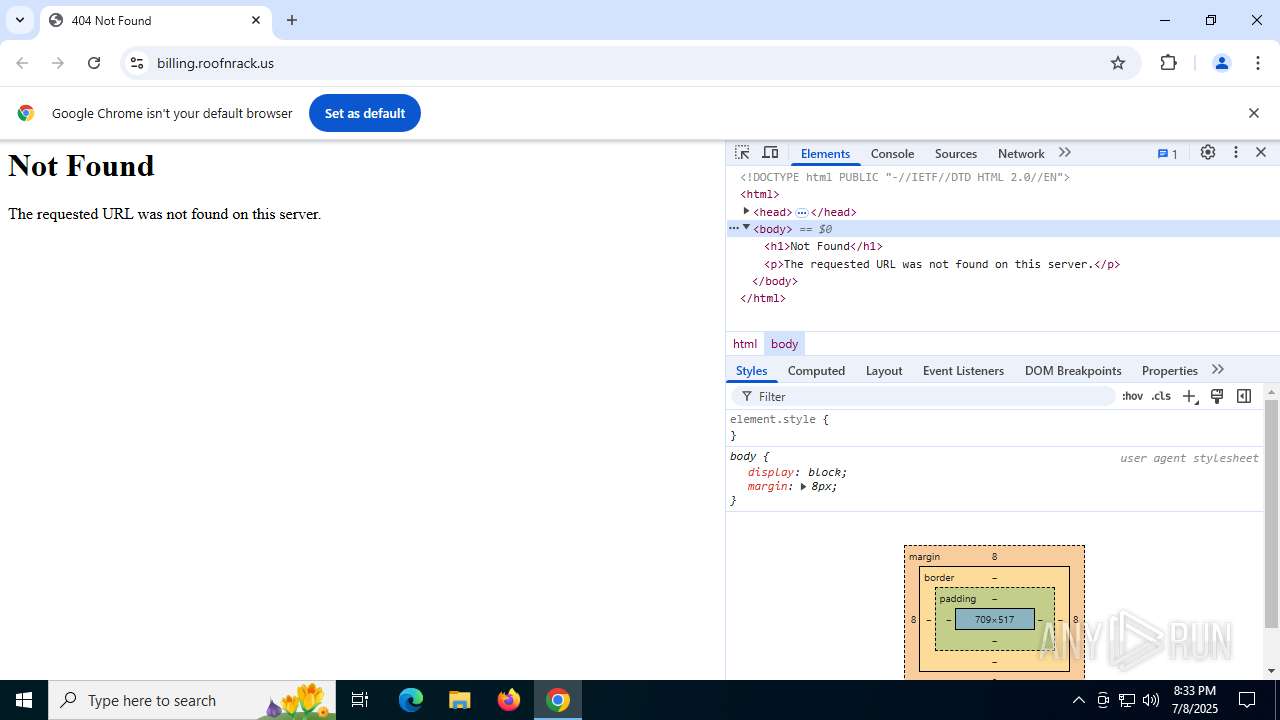Expand the head element node
This screenshot has height=720, width=1280.
(746, 211)
